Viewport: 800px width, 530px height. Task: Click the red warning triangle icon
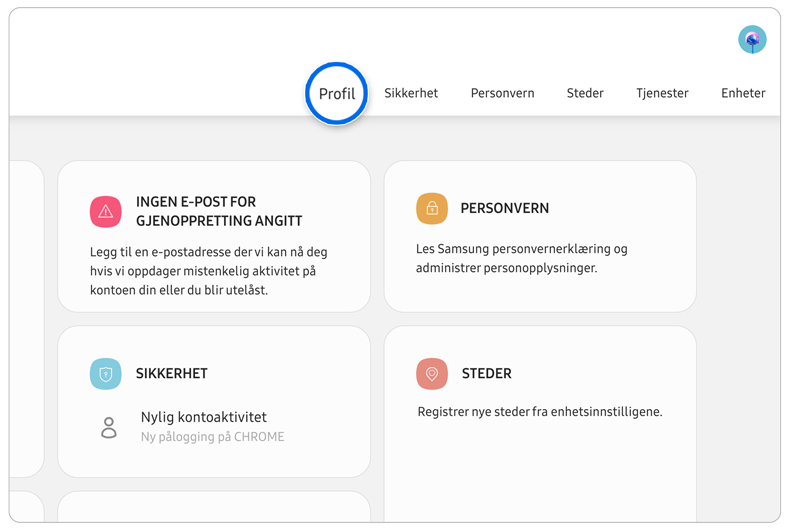coord(106,211)
